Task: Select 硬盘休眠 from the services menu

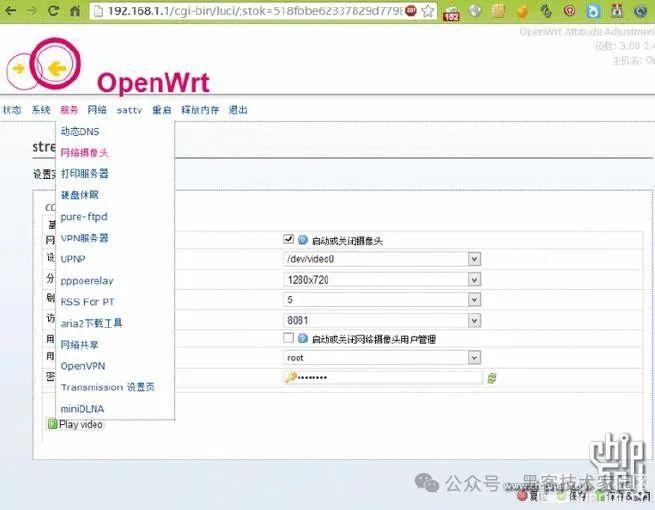Action: coord(79,195)
